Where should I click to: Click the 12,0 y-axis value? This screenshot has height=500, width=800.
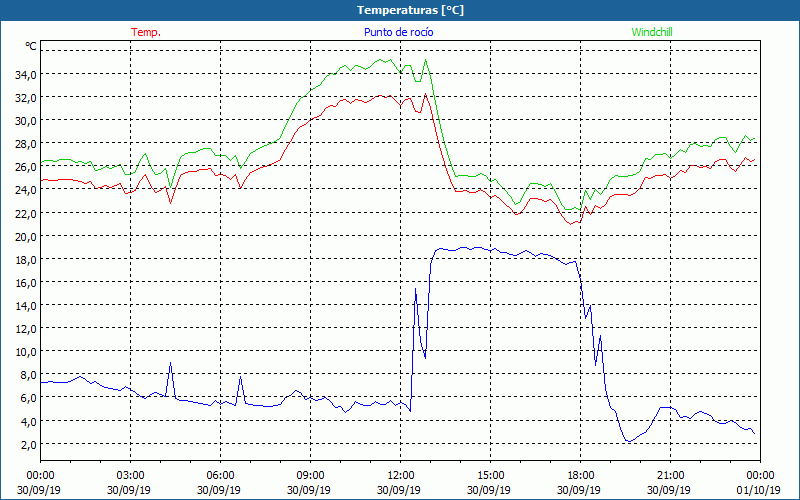pyautogui.click(x=26, y=329)
